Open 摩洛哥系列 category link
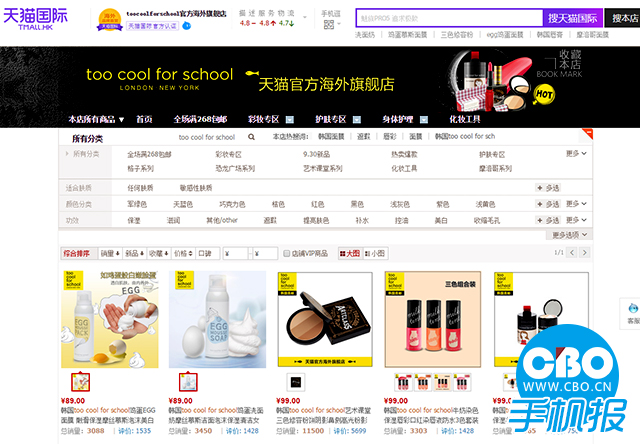Viewport: 640px width, 444px height. [496, 168]
